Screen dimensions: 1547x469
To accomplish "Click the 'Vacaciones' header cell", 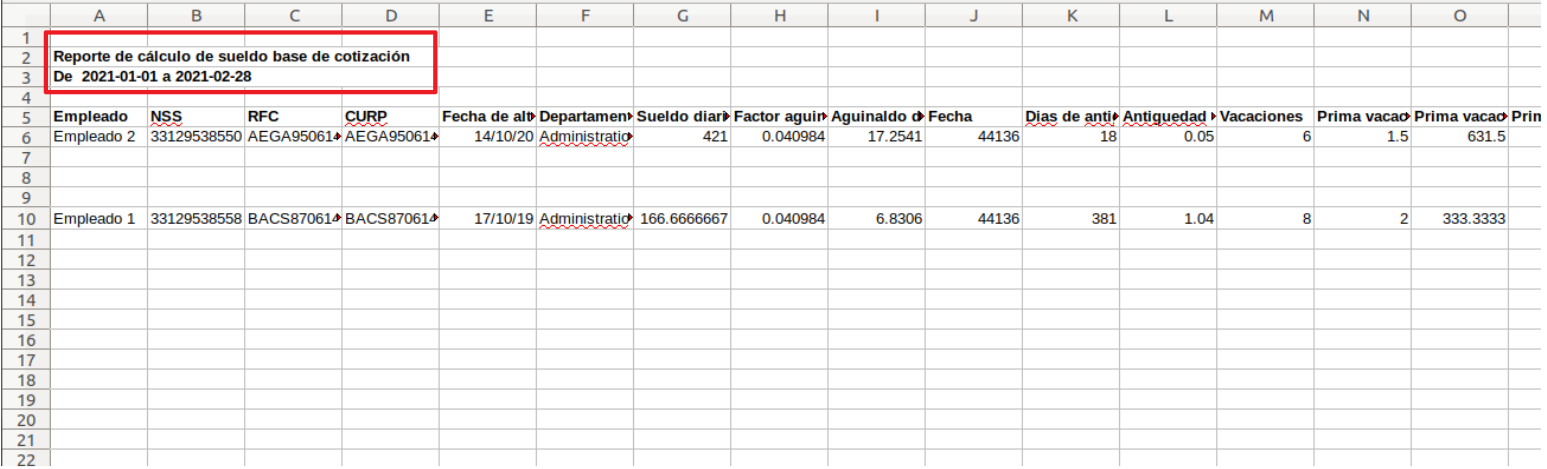I will pyautogui.click(x=1264, y=117).
